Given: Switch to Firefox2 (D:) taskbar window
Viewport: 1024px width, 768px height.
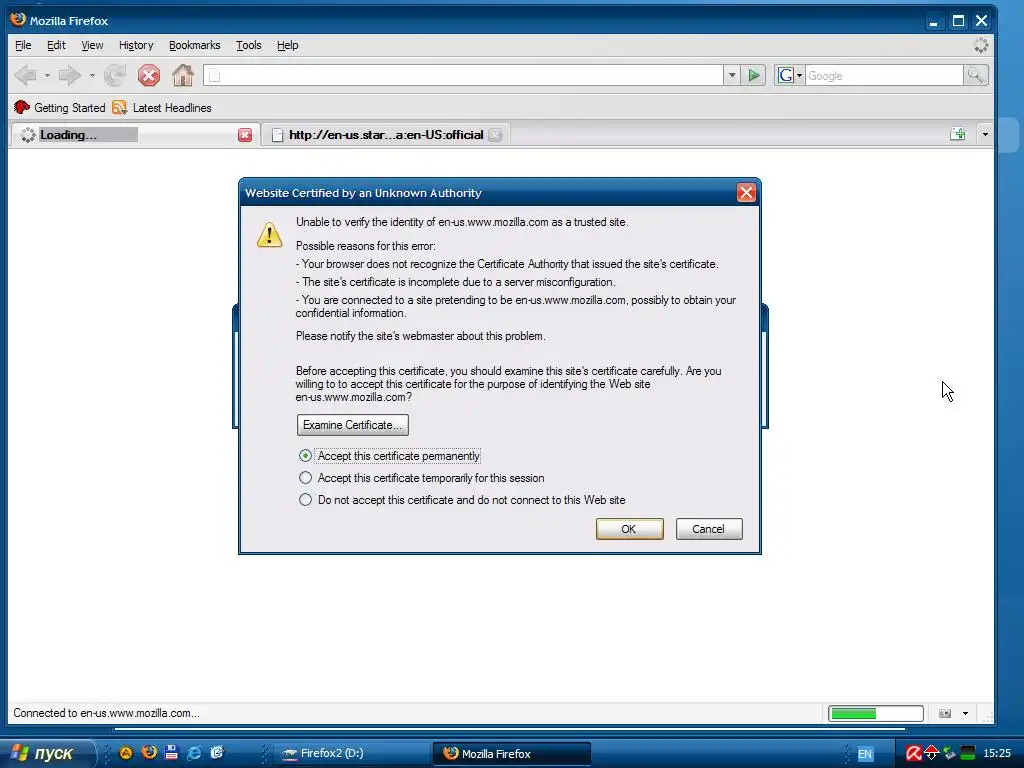Looking at the screenshot, I should [x=350, y=754].
